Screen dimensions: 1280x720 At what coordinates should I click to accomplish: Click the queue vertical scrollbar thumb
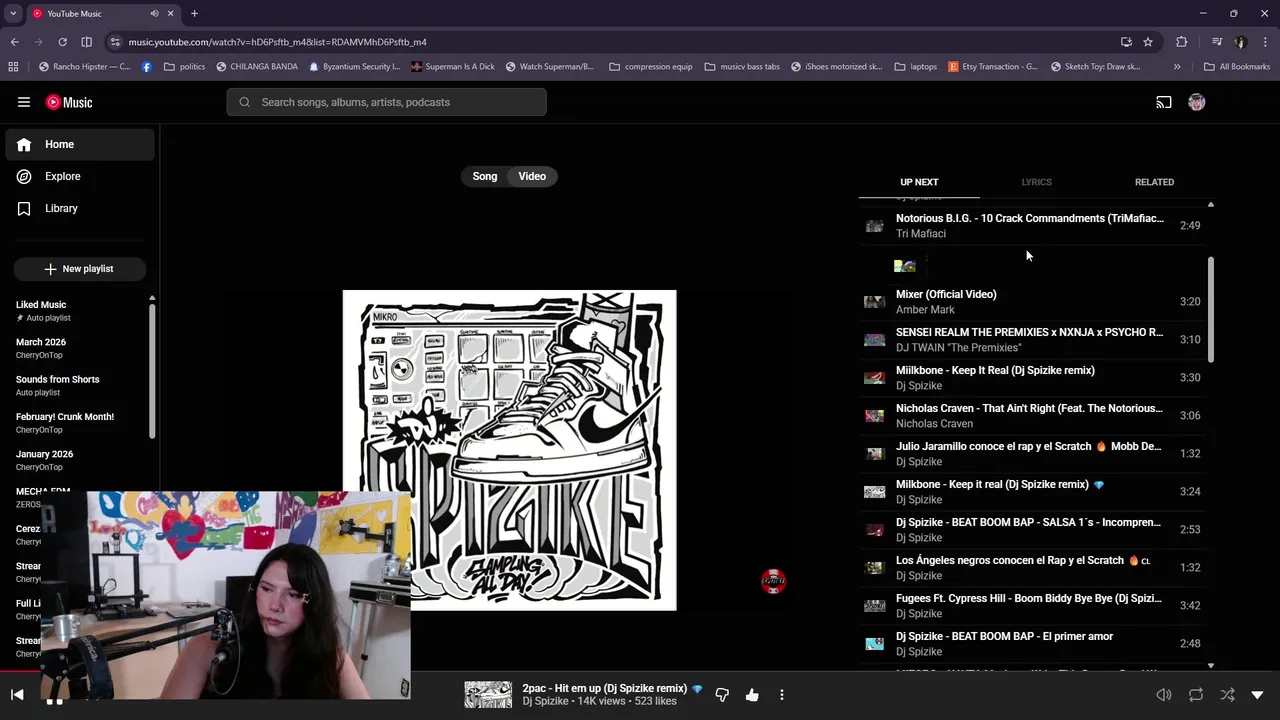[1211, 309]
